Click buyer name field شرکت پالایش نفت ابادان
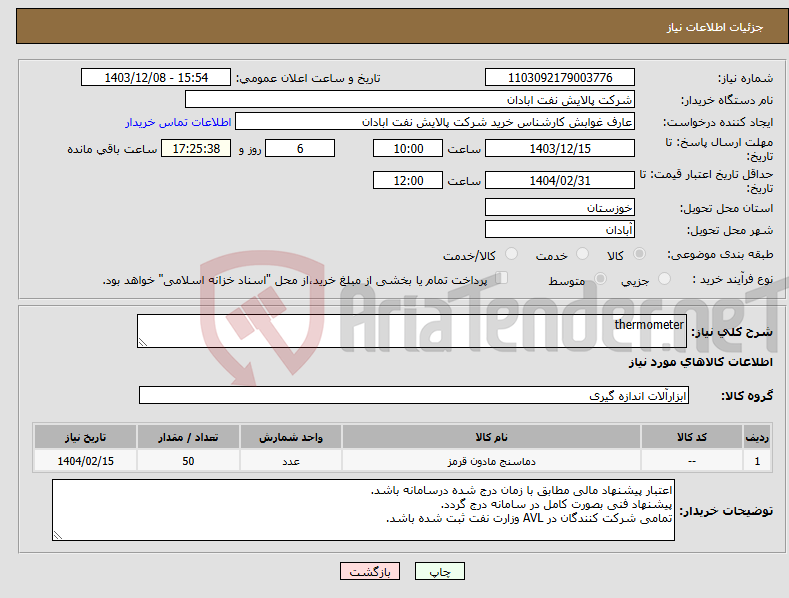This screenshot has width=789, height=598. (x=410, y=99)
